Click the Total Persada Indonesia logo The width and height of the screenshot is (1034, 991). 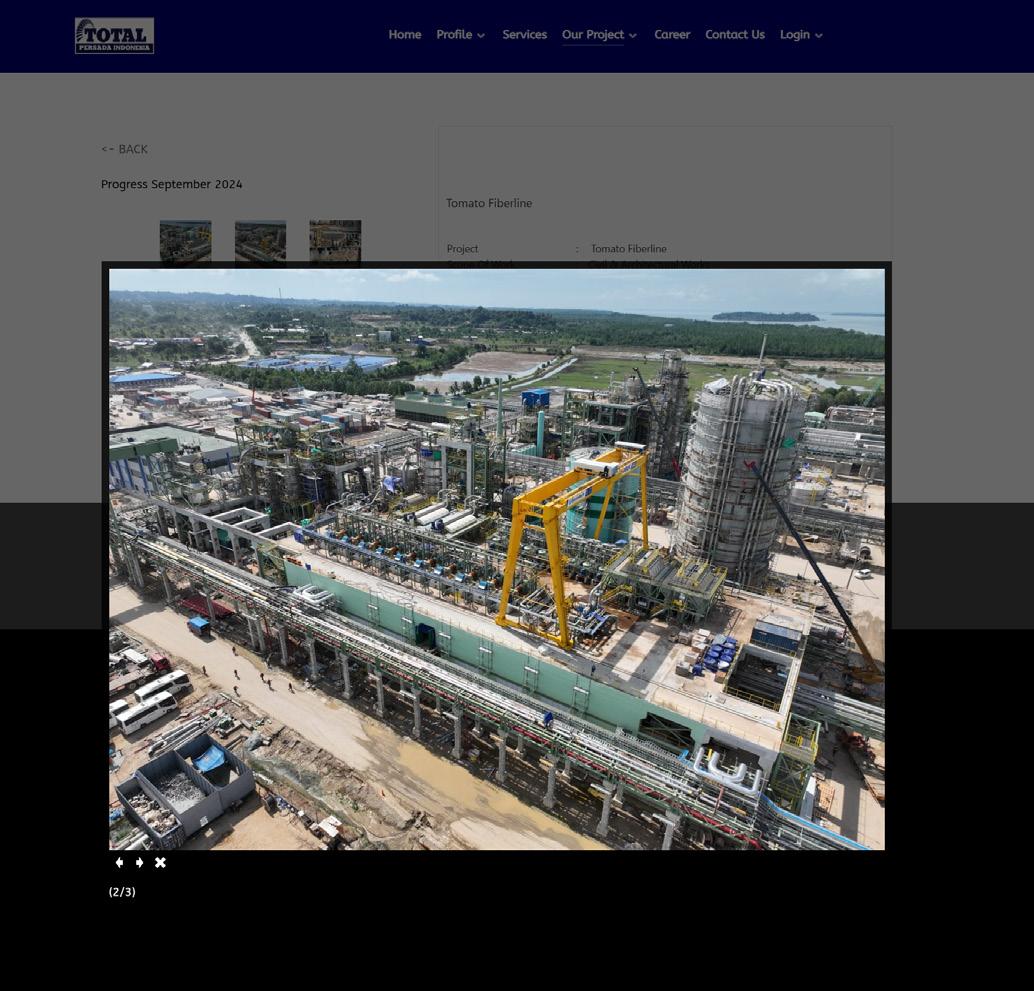point(115,36)
